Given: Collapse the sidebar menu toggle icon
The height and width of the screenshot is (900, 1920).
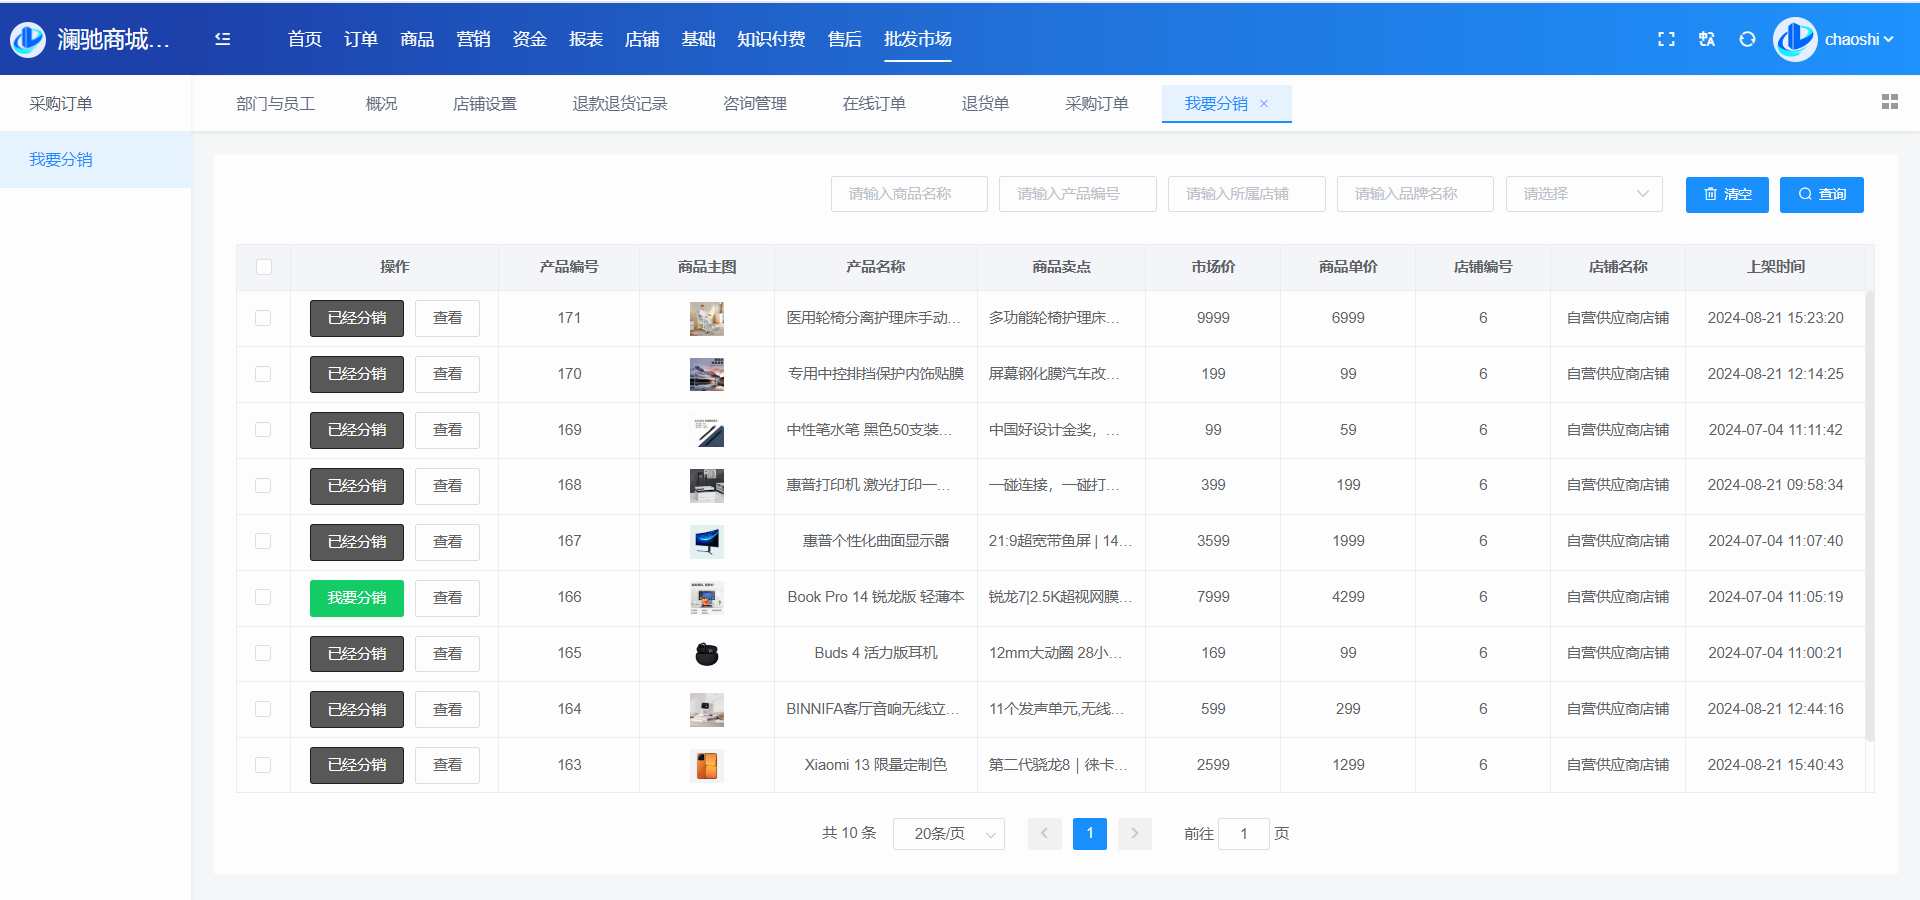Looking at the screenshot, I should tap(222, 39).
